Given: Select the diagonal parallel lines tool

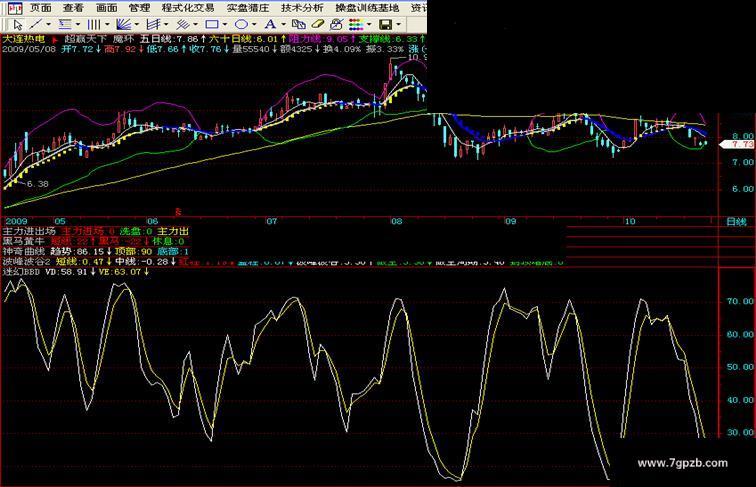Looking at the screenshot, I should (x=182, y=24).
